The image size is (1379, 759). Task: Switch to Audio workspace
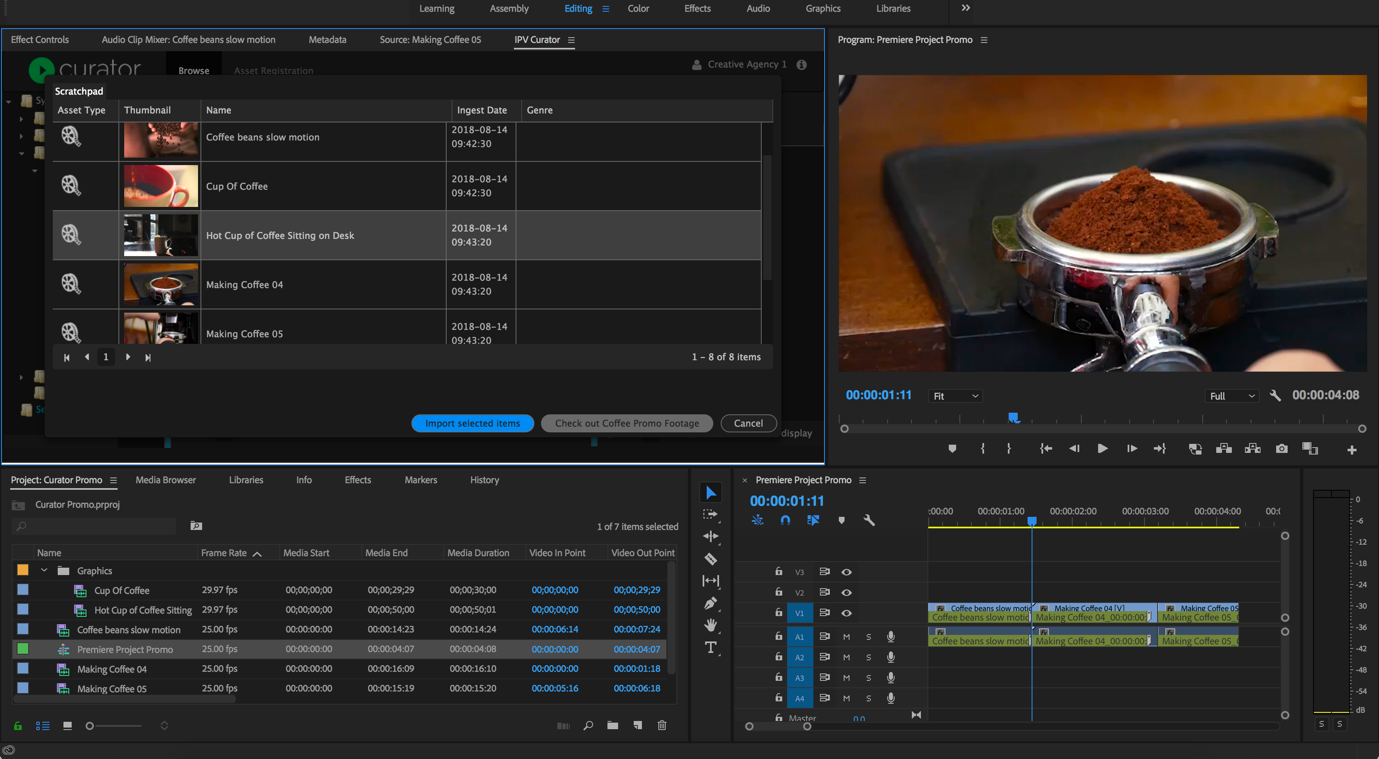758,9
